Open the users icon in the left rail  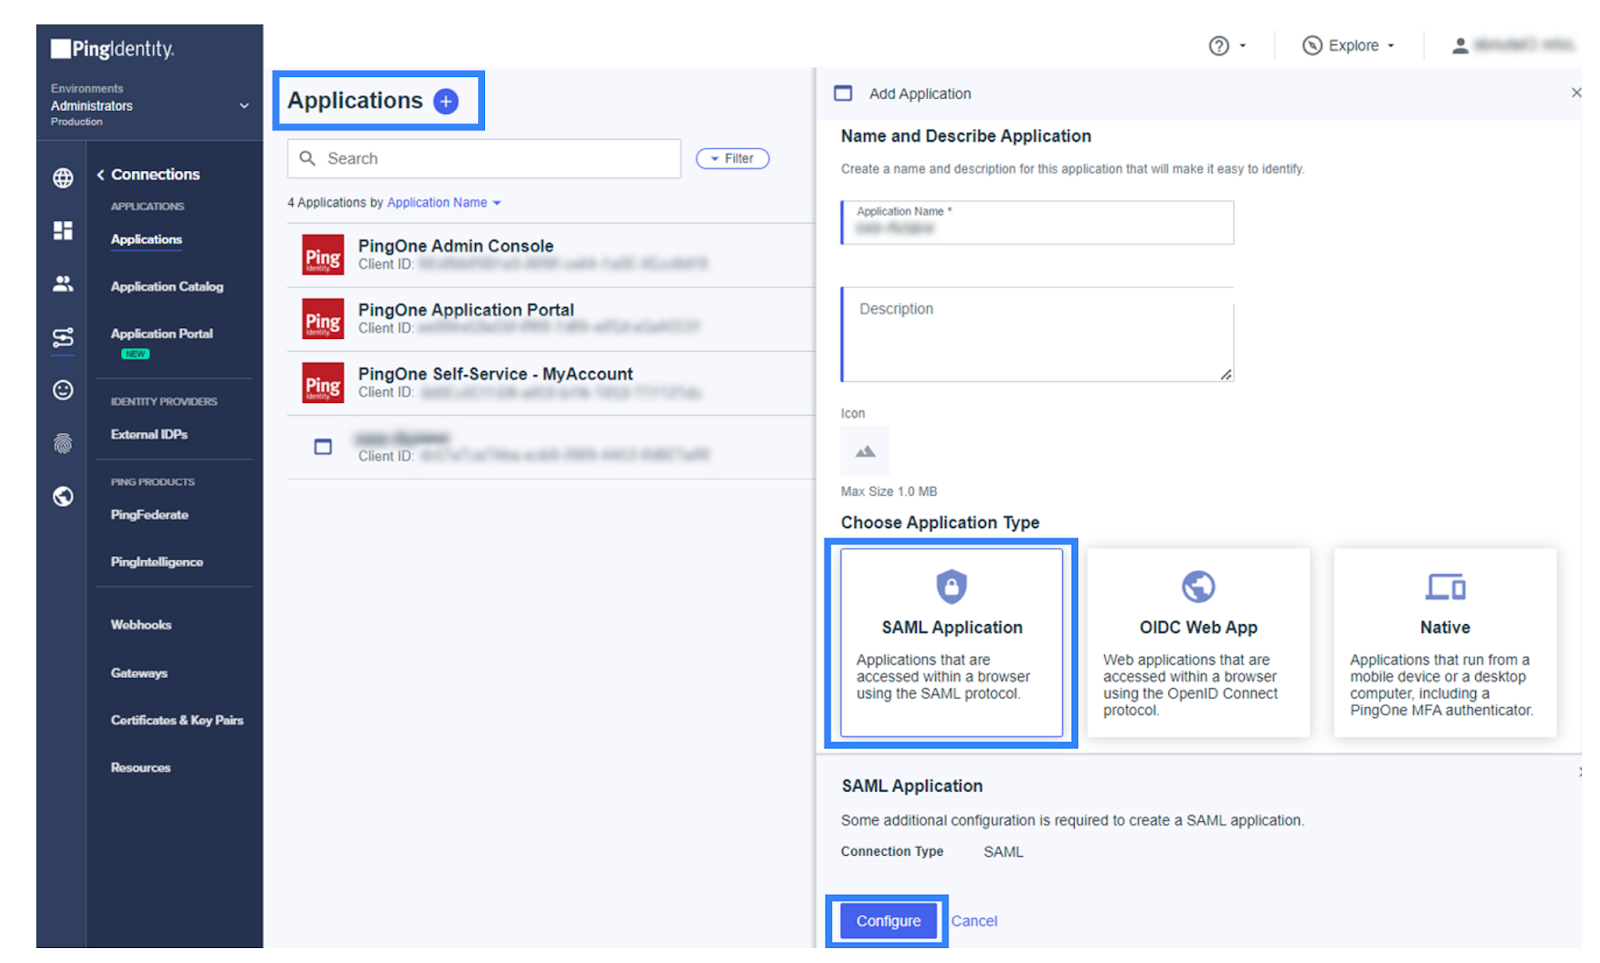[x=63, y=284]
